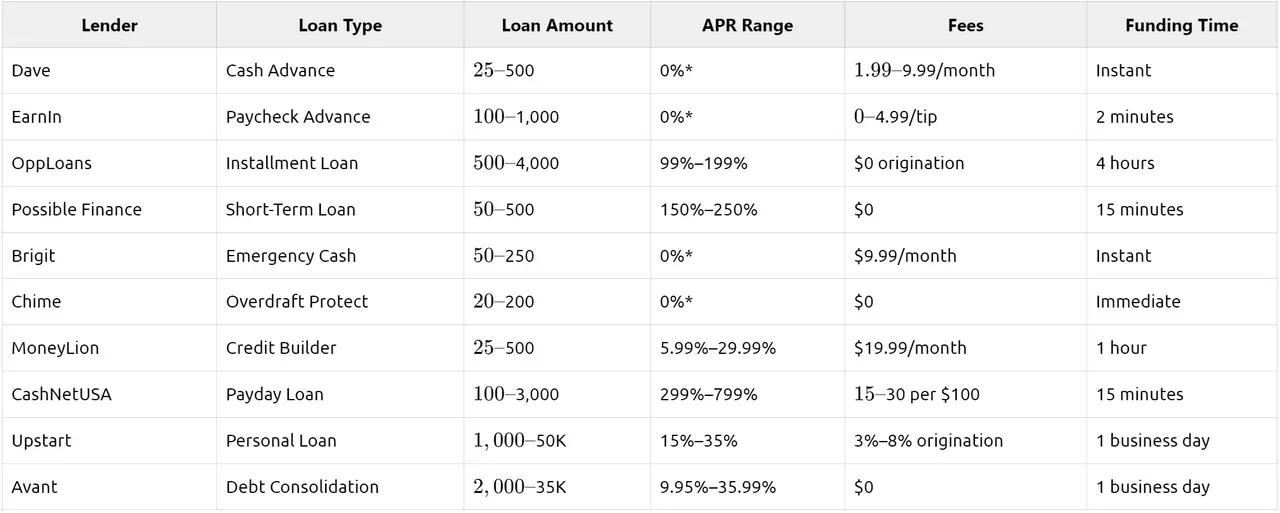Click Upstart's 3%–8% origination fee cell

click(x=966, y=440)
